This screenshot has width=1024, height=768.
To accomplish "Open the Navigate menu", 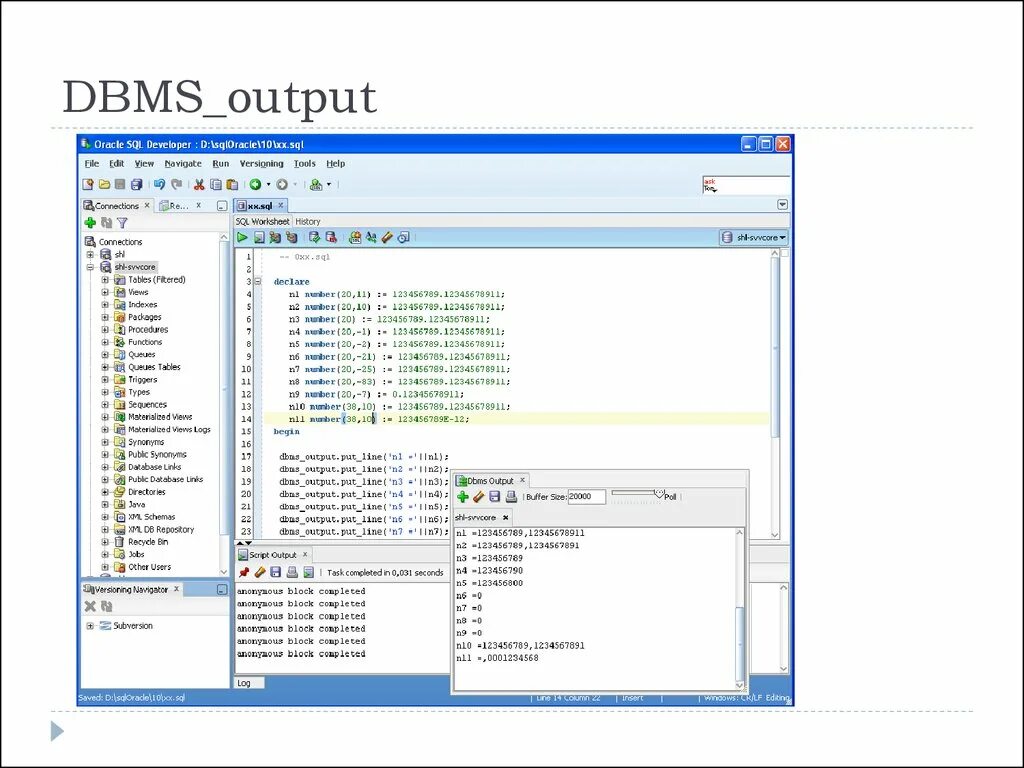I will click(183, 164).
